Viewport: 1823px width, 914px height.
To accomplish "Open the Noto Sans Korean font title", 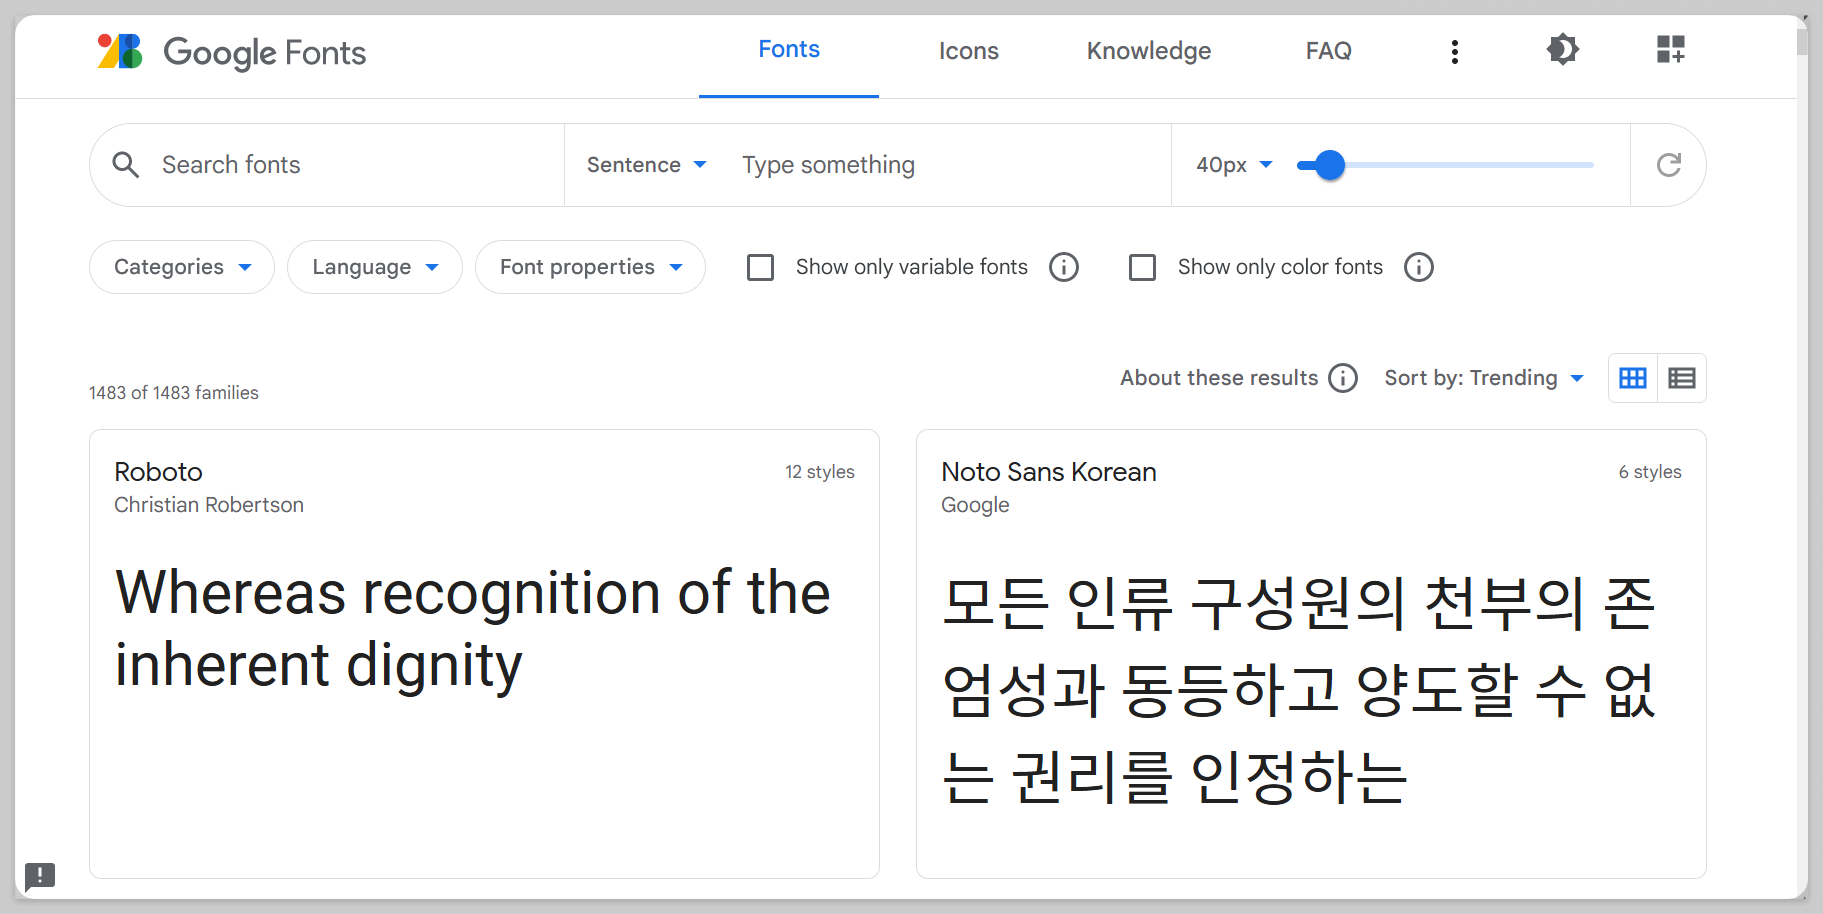I will tap(1049, 472).
